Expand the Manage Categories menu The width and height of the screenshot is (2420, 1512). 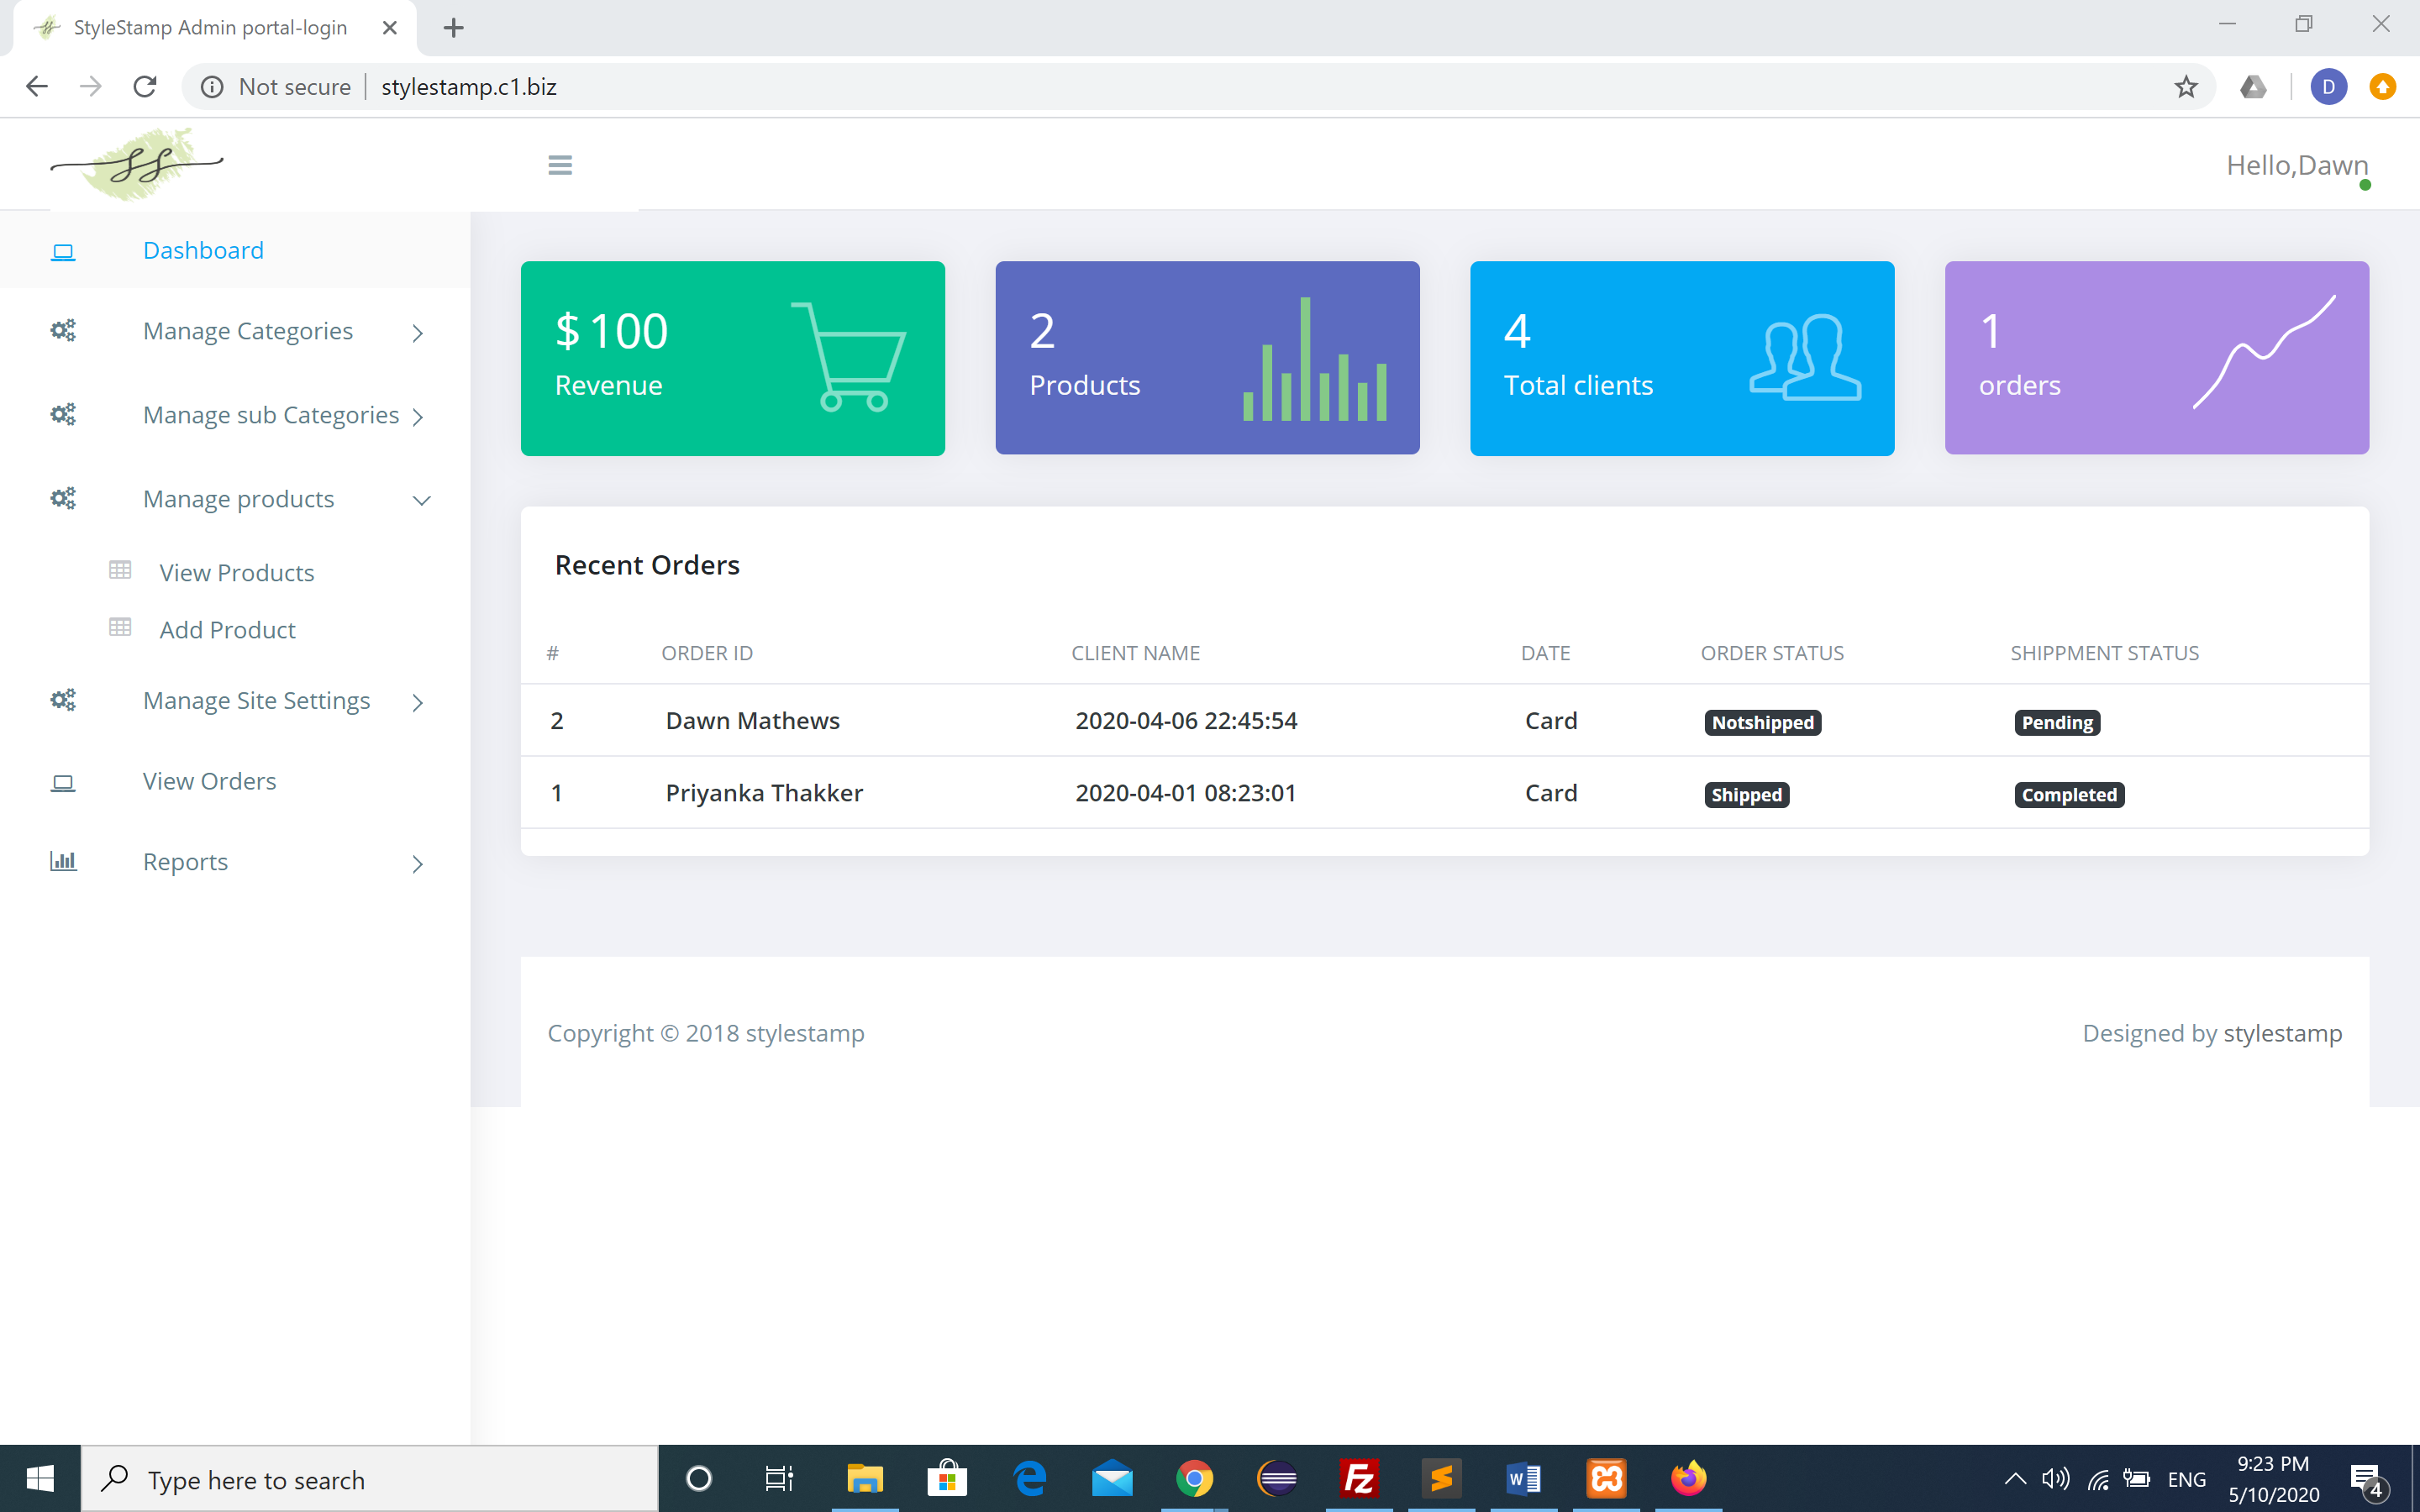point(248,331)
